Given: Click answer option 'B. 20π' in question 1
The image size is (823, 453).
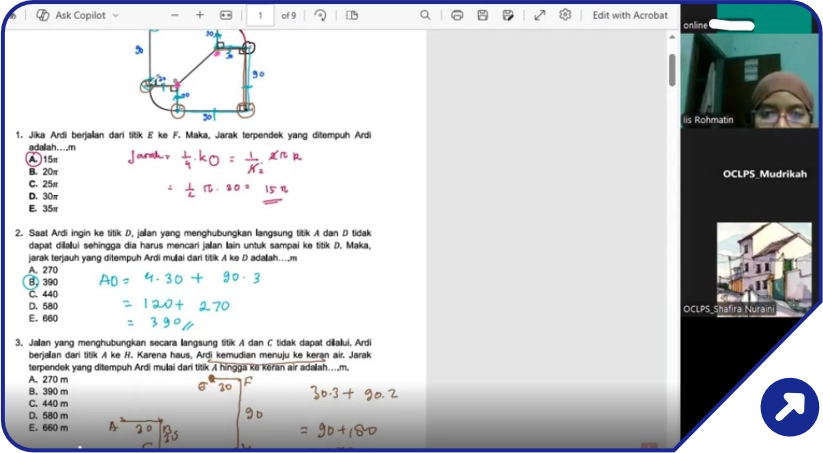Looking at the screenshot, I should click(x=44, y=172).
